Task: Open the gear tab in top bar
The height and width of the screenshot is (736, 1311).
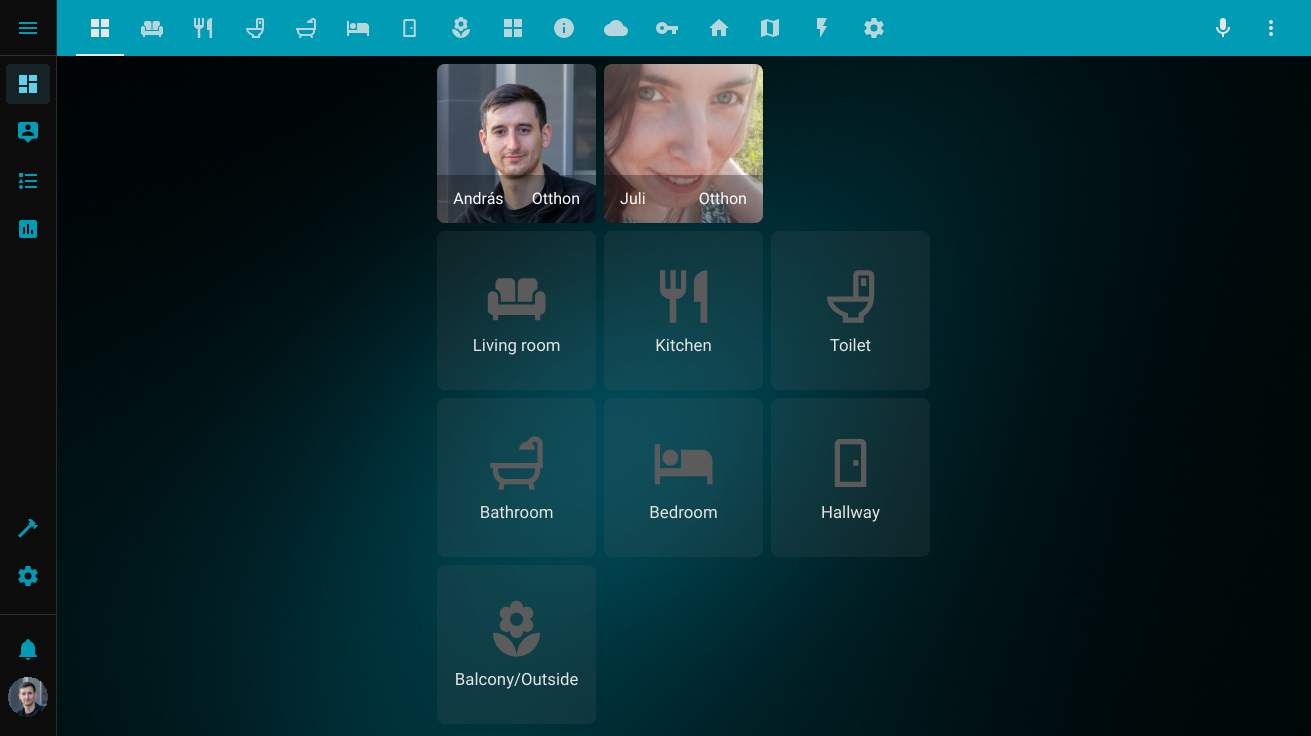Action: [874, 28]
